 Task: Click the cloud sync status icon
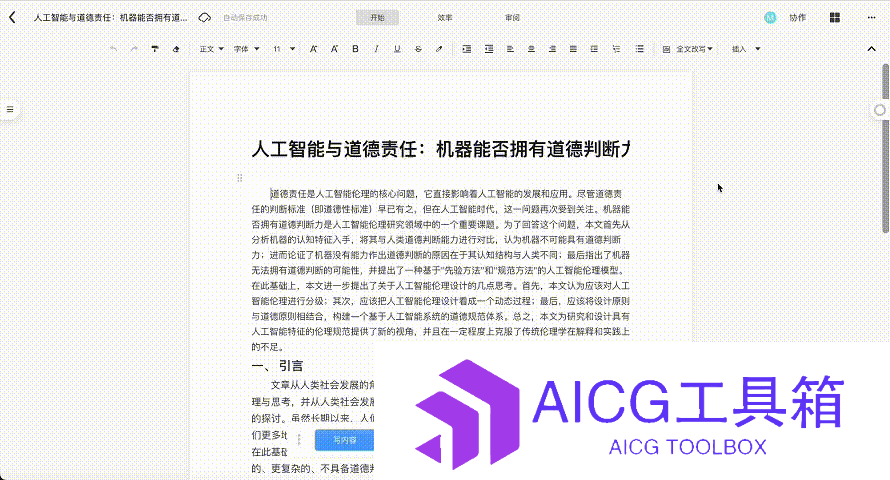coord(204,18)
